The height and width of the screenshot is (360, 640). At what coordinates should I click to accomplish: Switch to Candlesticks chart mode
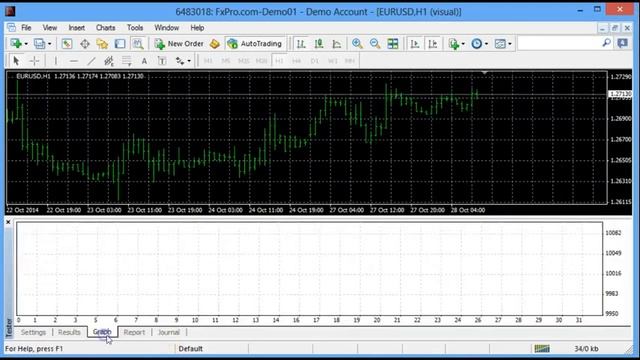319,44
